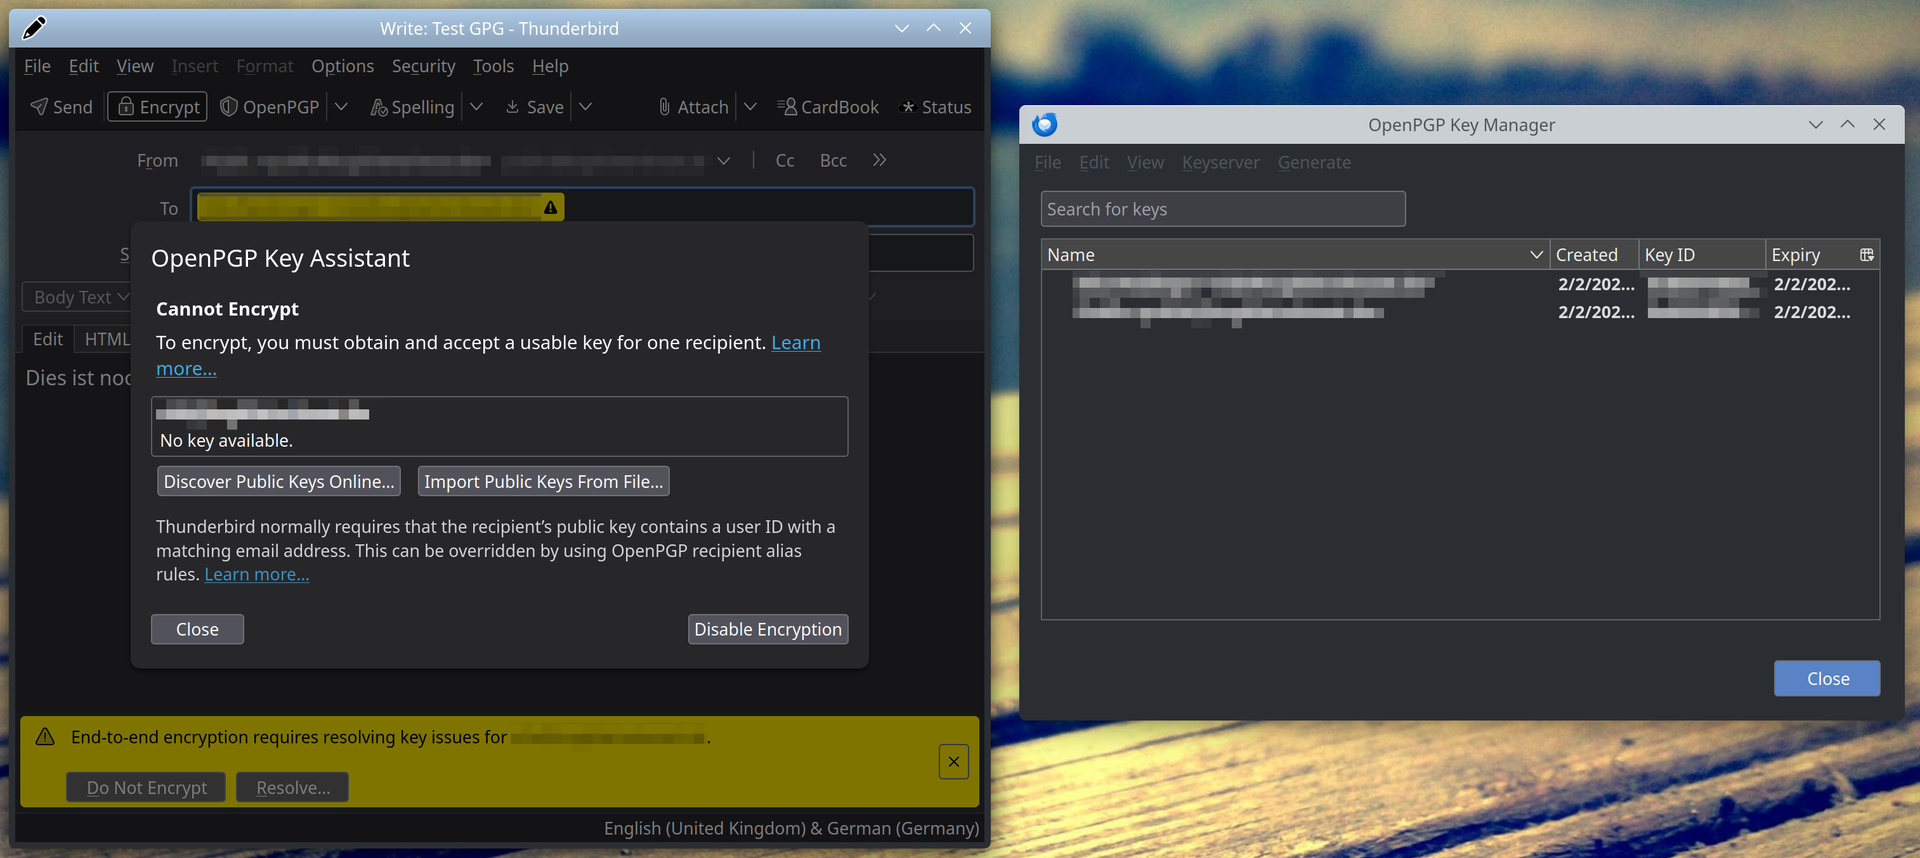The width and height of the screenshot is (1920, 858).
Task: Click the pencil icon in Write title bar
Action: coord(34,28)
